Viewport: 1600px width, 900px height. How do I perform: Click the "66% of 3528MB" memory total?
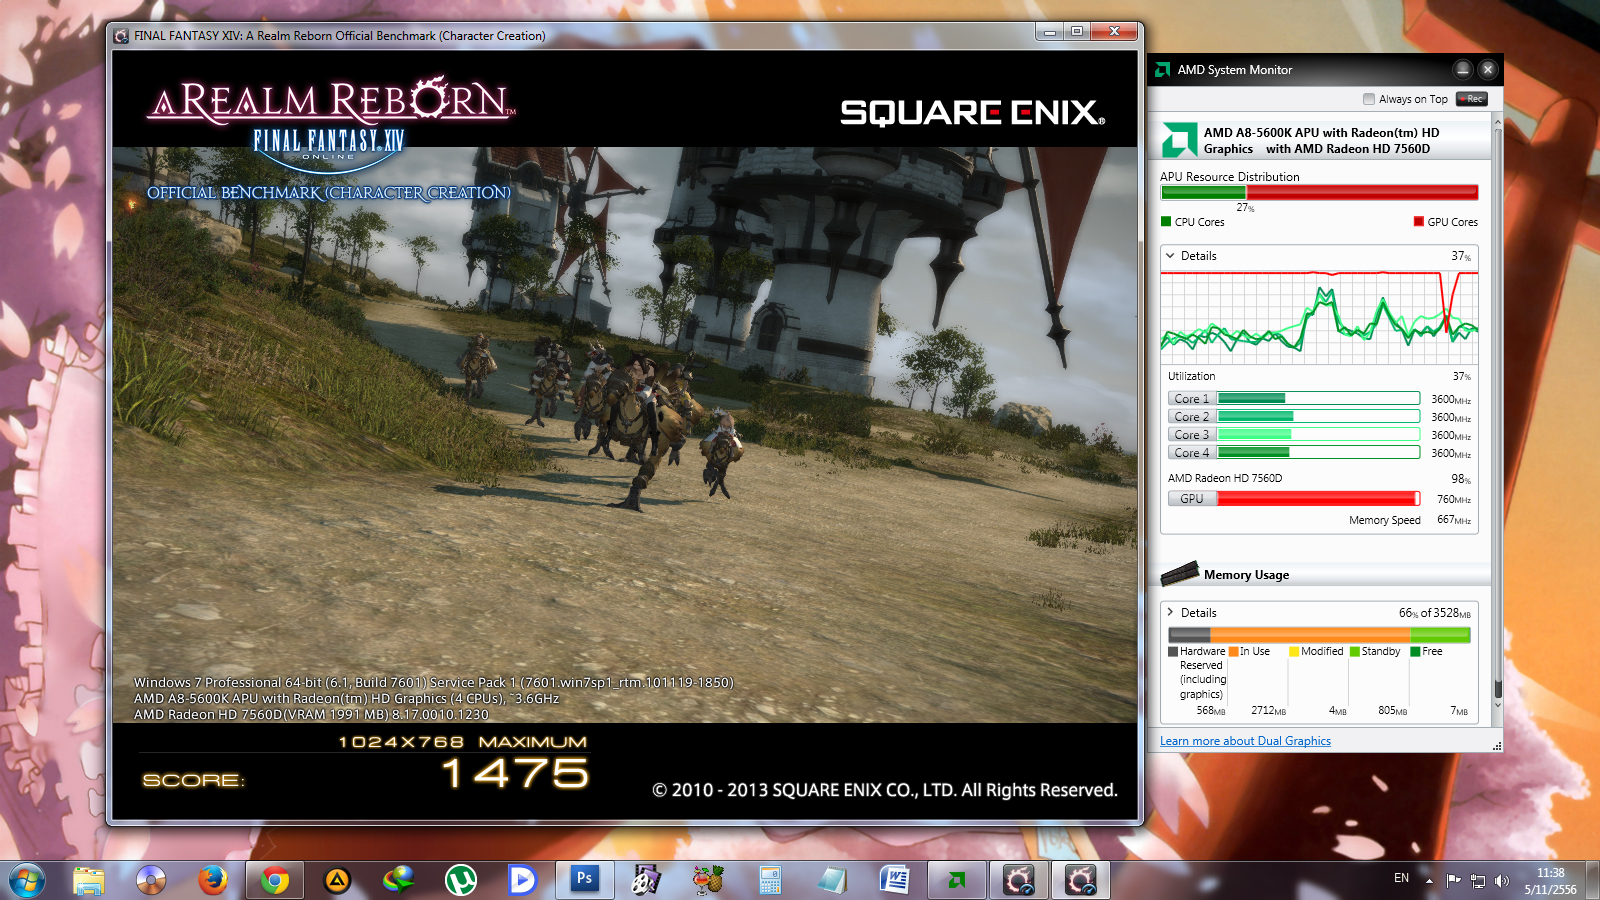(1435, 613)
